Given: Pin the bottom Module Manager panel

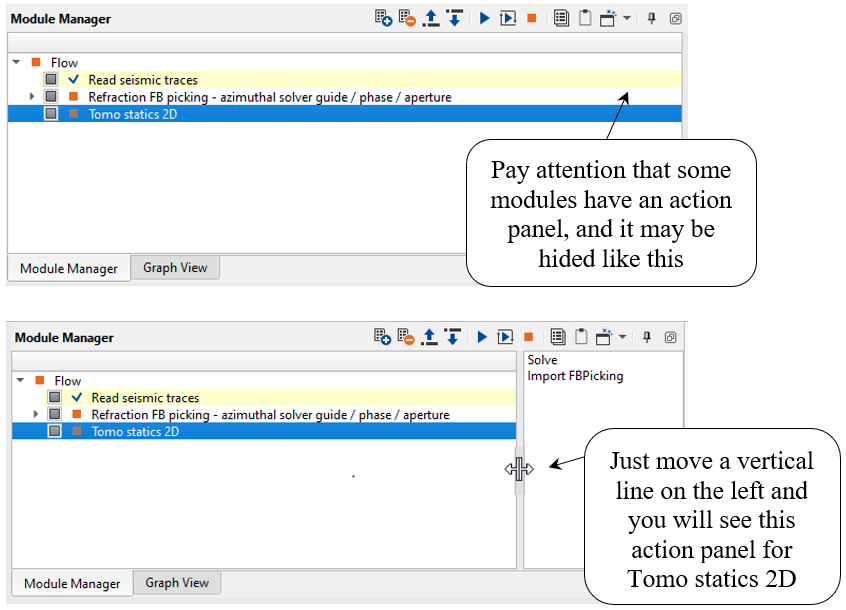Looking at the screenshot, I should pos(647,337).
